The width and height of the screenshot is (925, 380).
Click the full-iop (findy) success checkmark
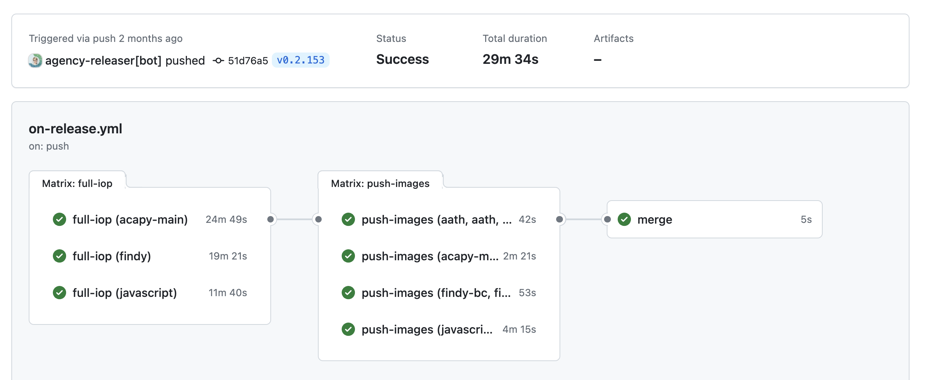click(x=59, y=256)
